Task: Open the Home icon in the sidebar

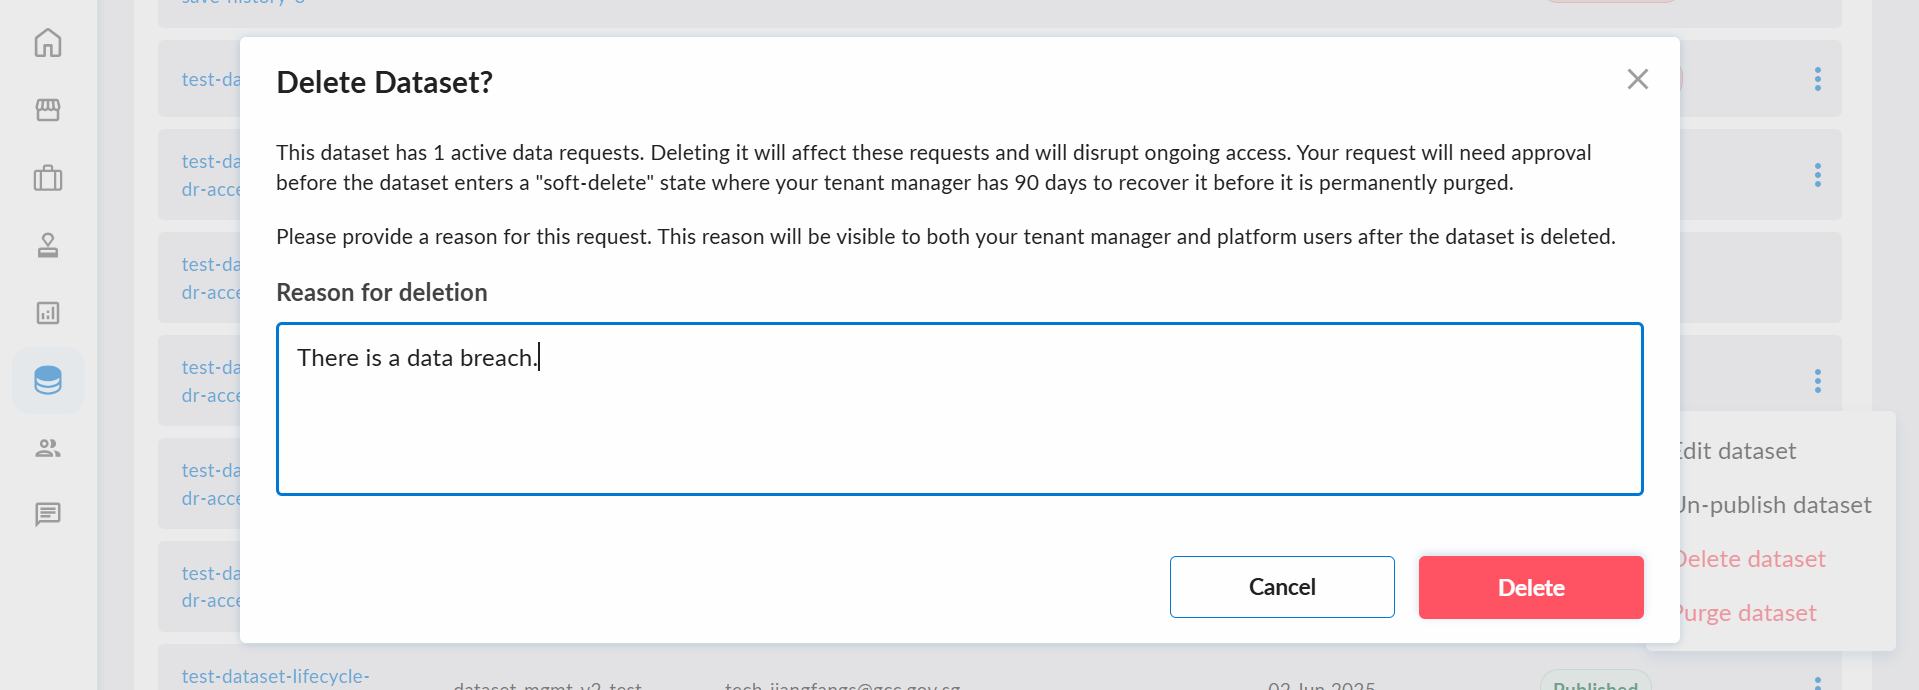Action: click(48, 43)
